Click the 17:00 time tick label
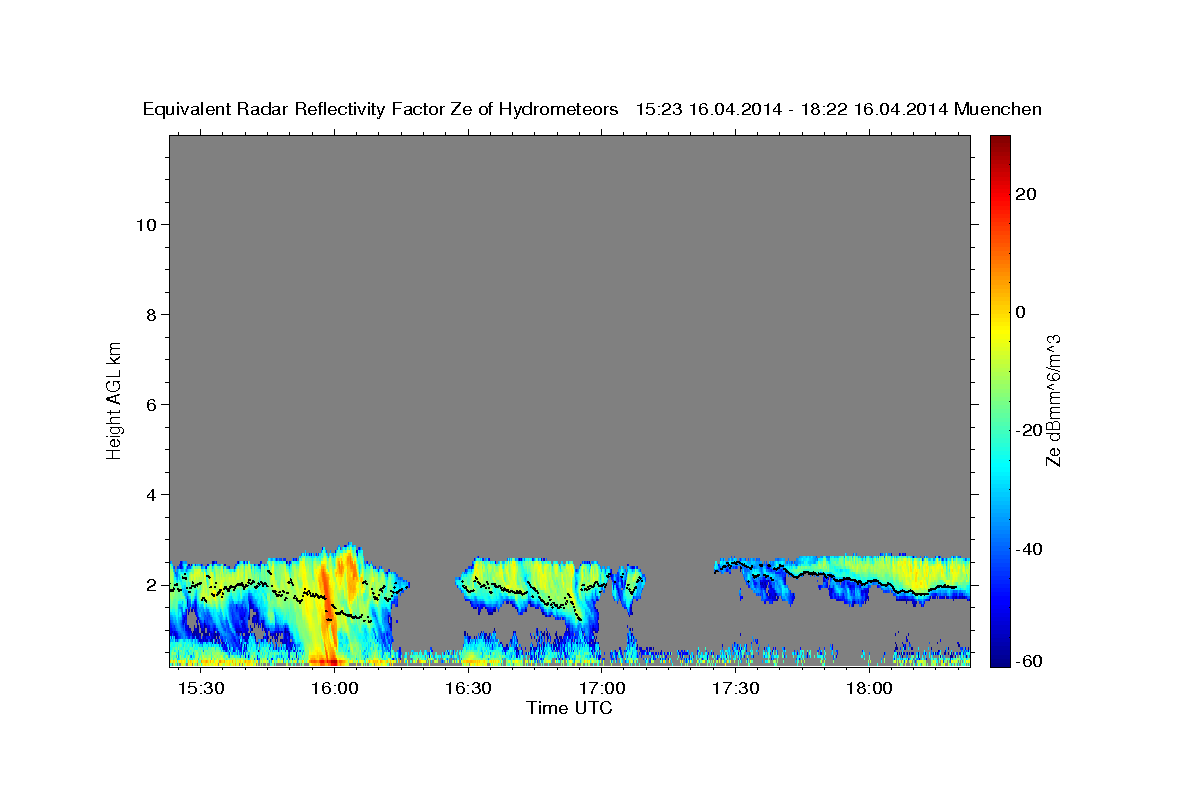This screenshot has height=800, width=1200. click(x=603, y=689)
